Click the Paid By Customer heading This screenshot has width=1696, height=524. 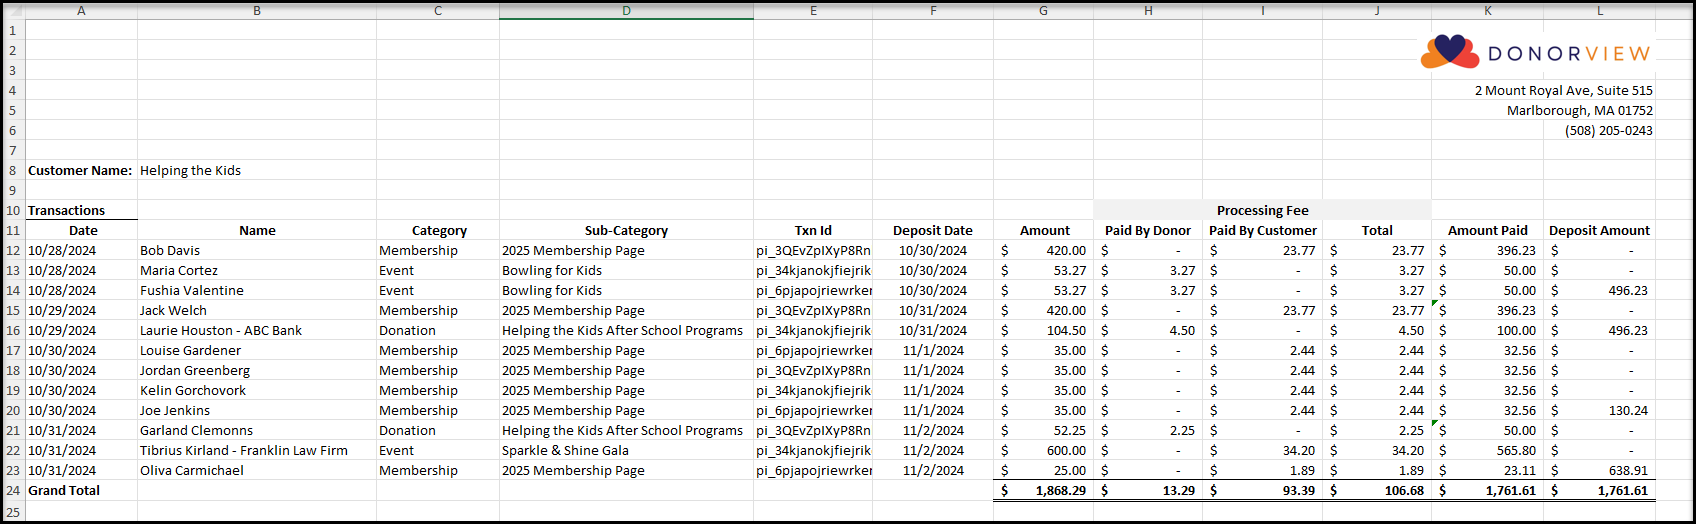pyautogui.click(x=1262, y=231)
